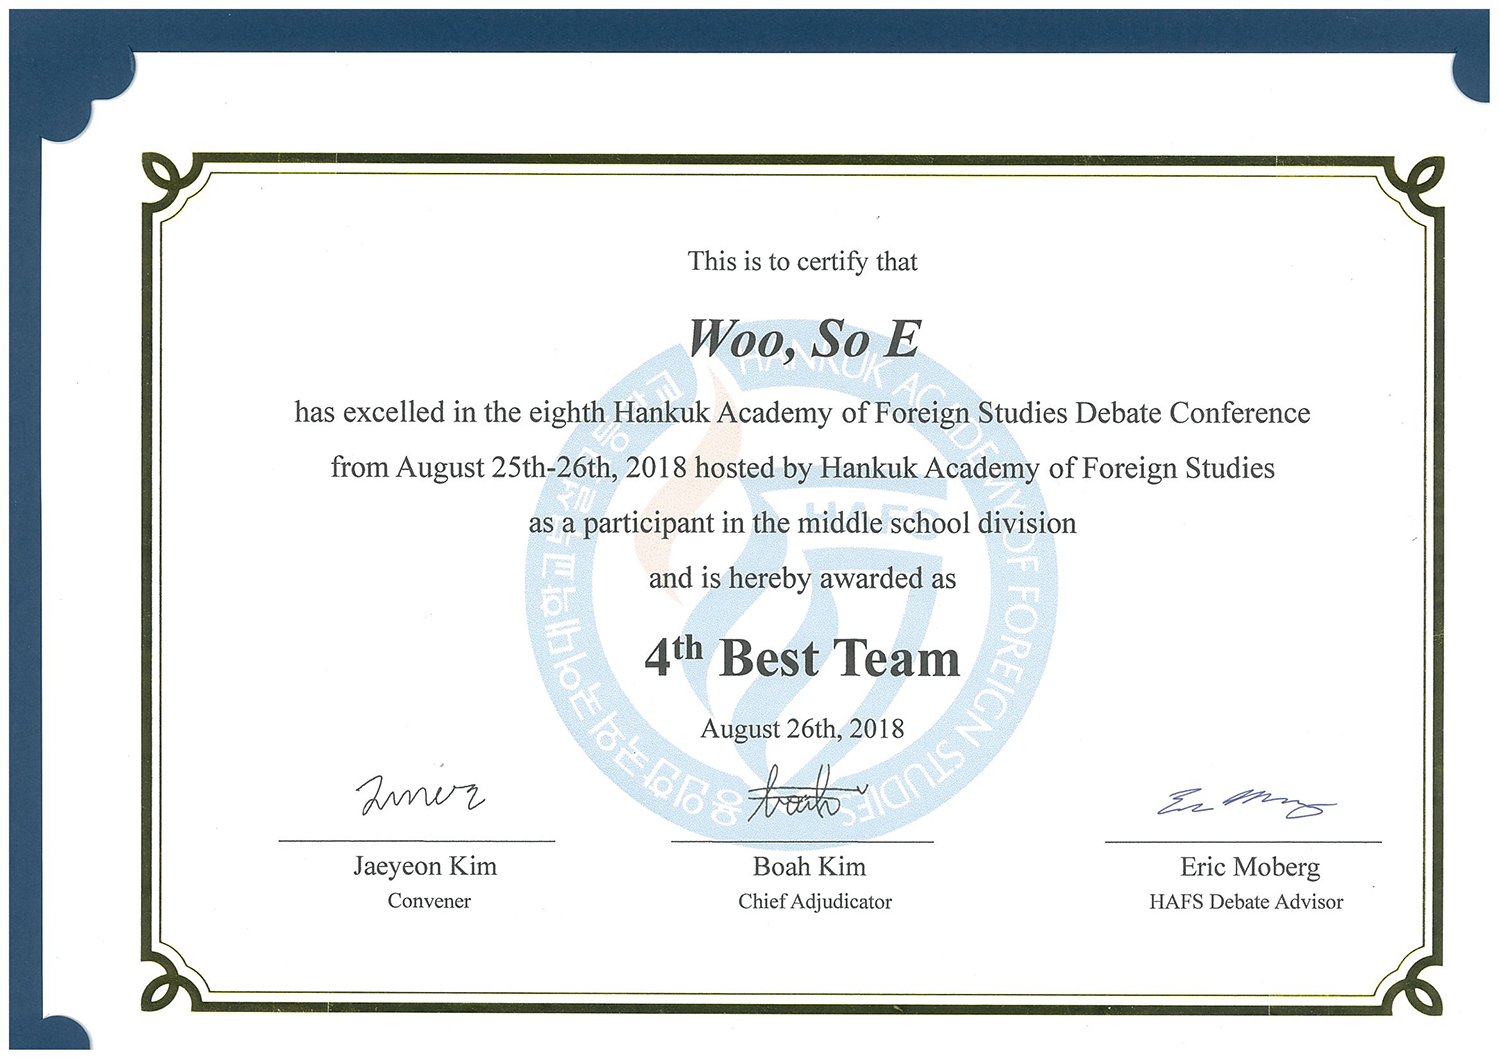
Task: Click "This is to certify that" line
Action: tap(802, 262)
